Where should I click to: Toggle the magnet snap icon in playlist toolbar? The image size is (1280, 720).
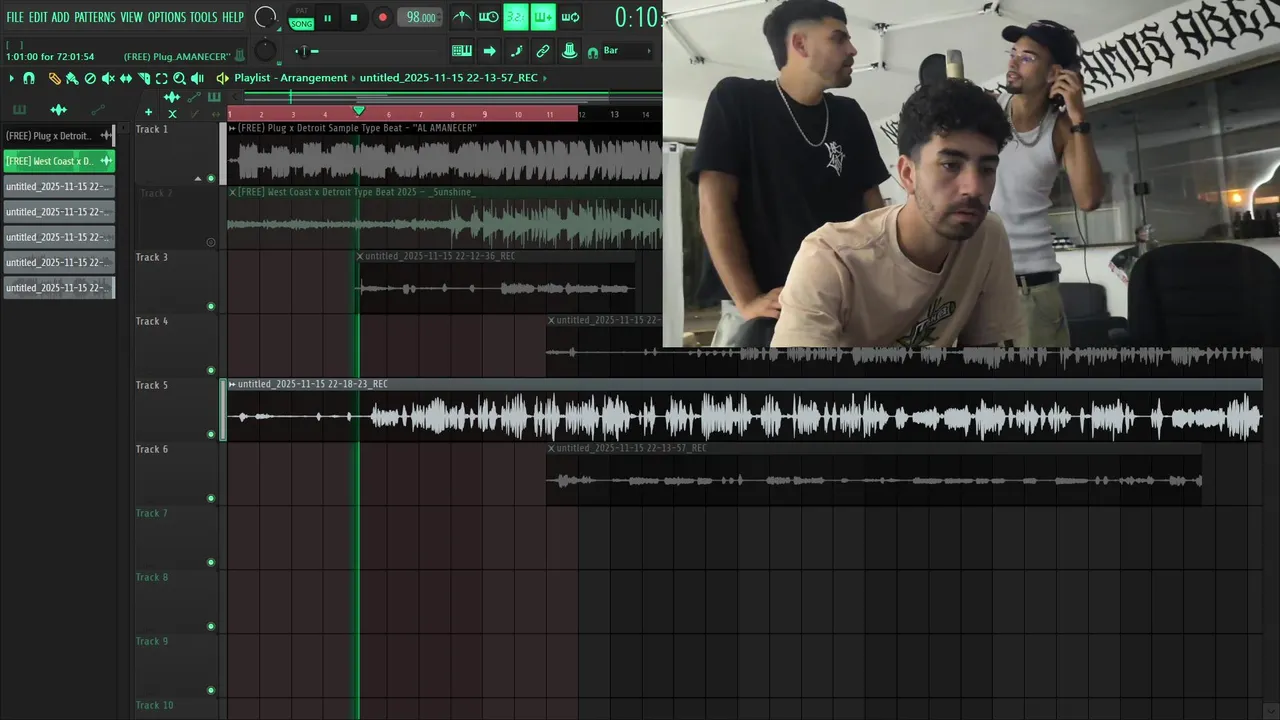pyautogui.click(x=29, y=78)
